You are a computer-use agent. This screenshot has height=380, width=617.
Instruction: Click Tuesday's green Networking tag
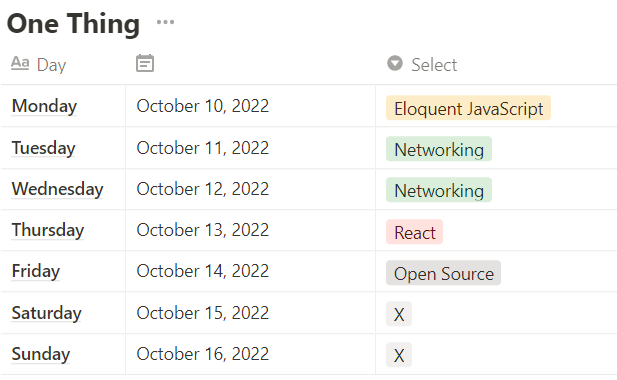[x=439, y=149]
